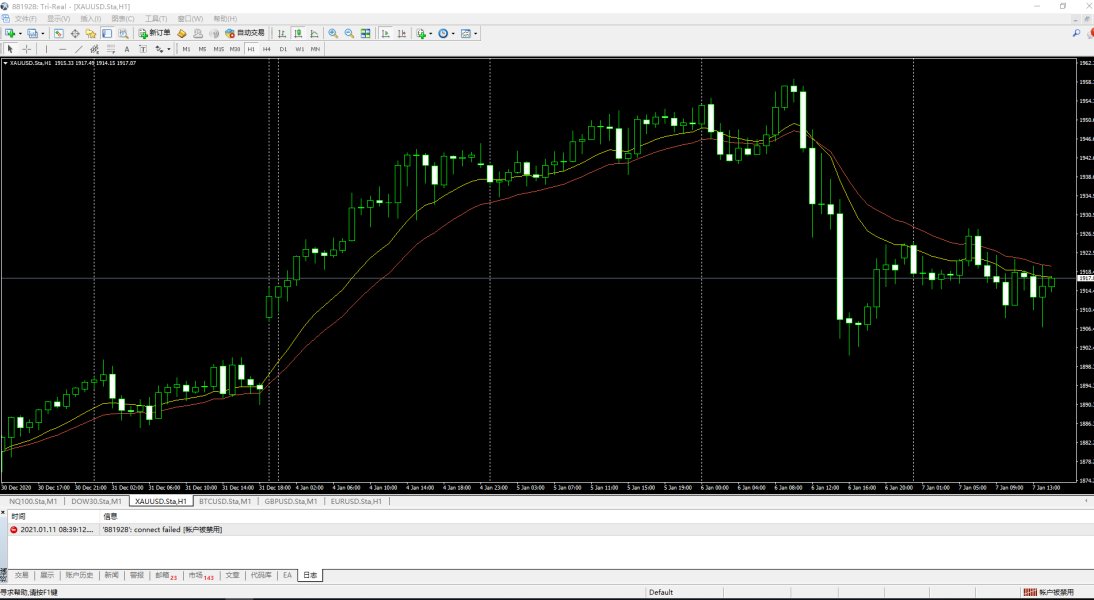Switch to the GBPUSD.Sta,M1 chart tab
The height and width of the screenshot is (600, 1094).
click(291, 501)
